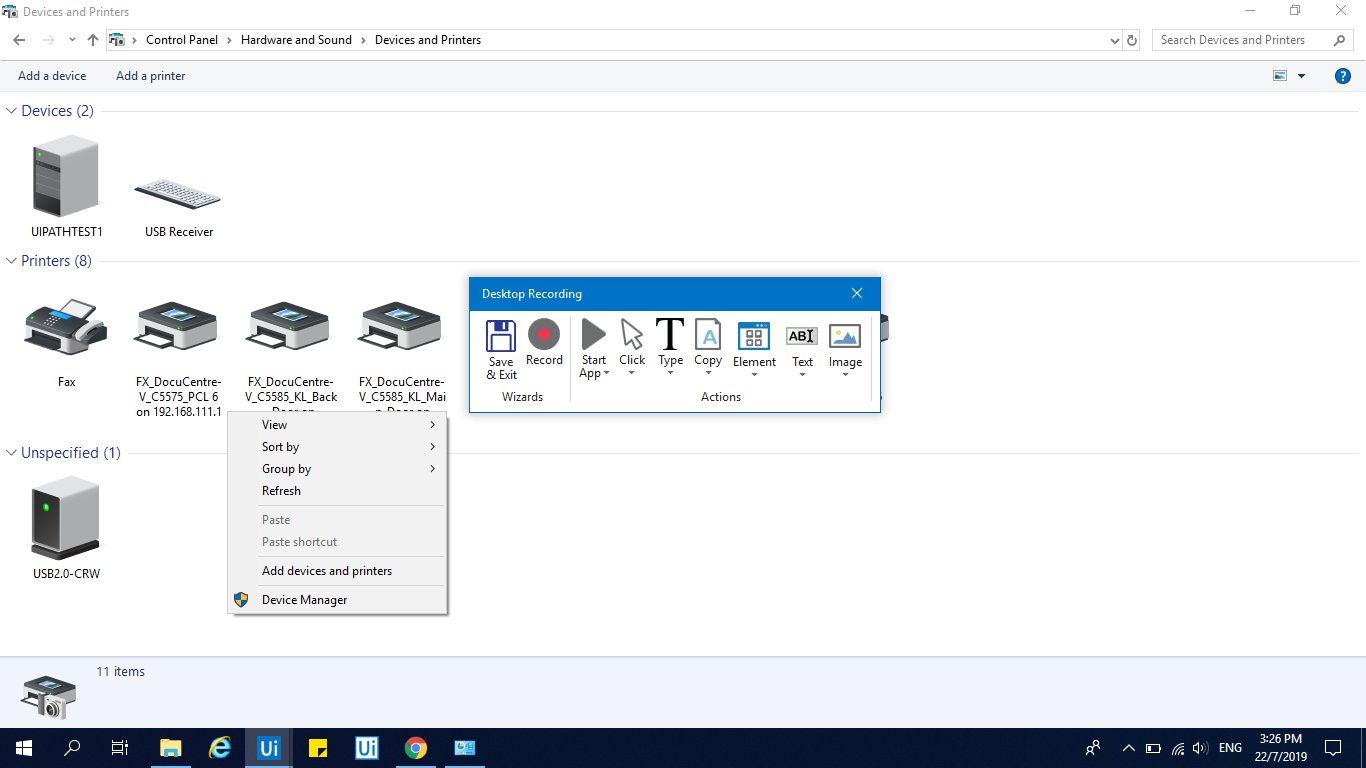Expand the Text action dropdown arrow
Viewport: 1366px width, 768px height.
pyautogui.click(x=802, y=375)
